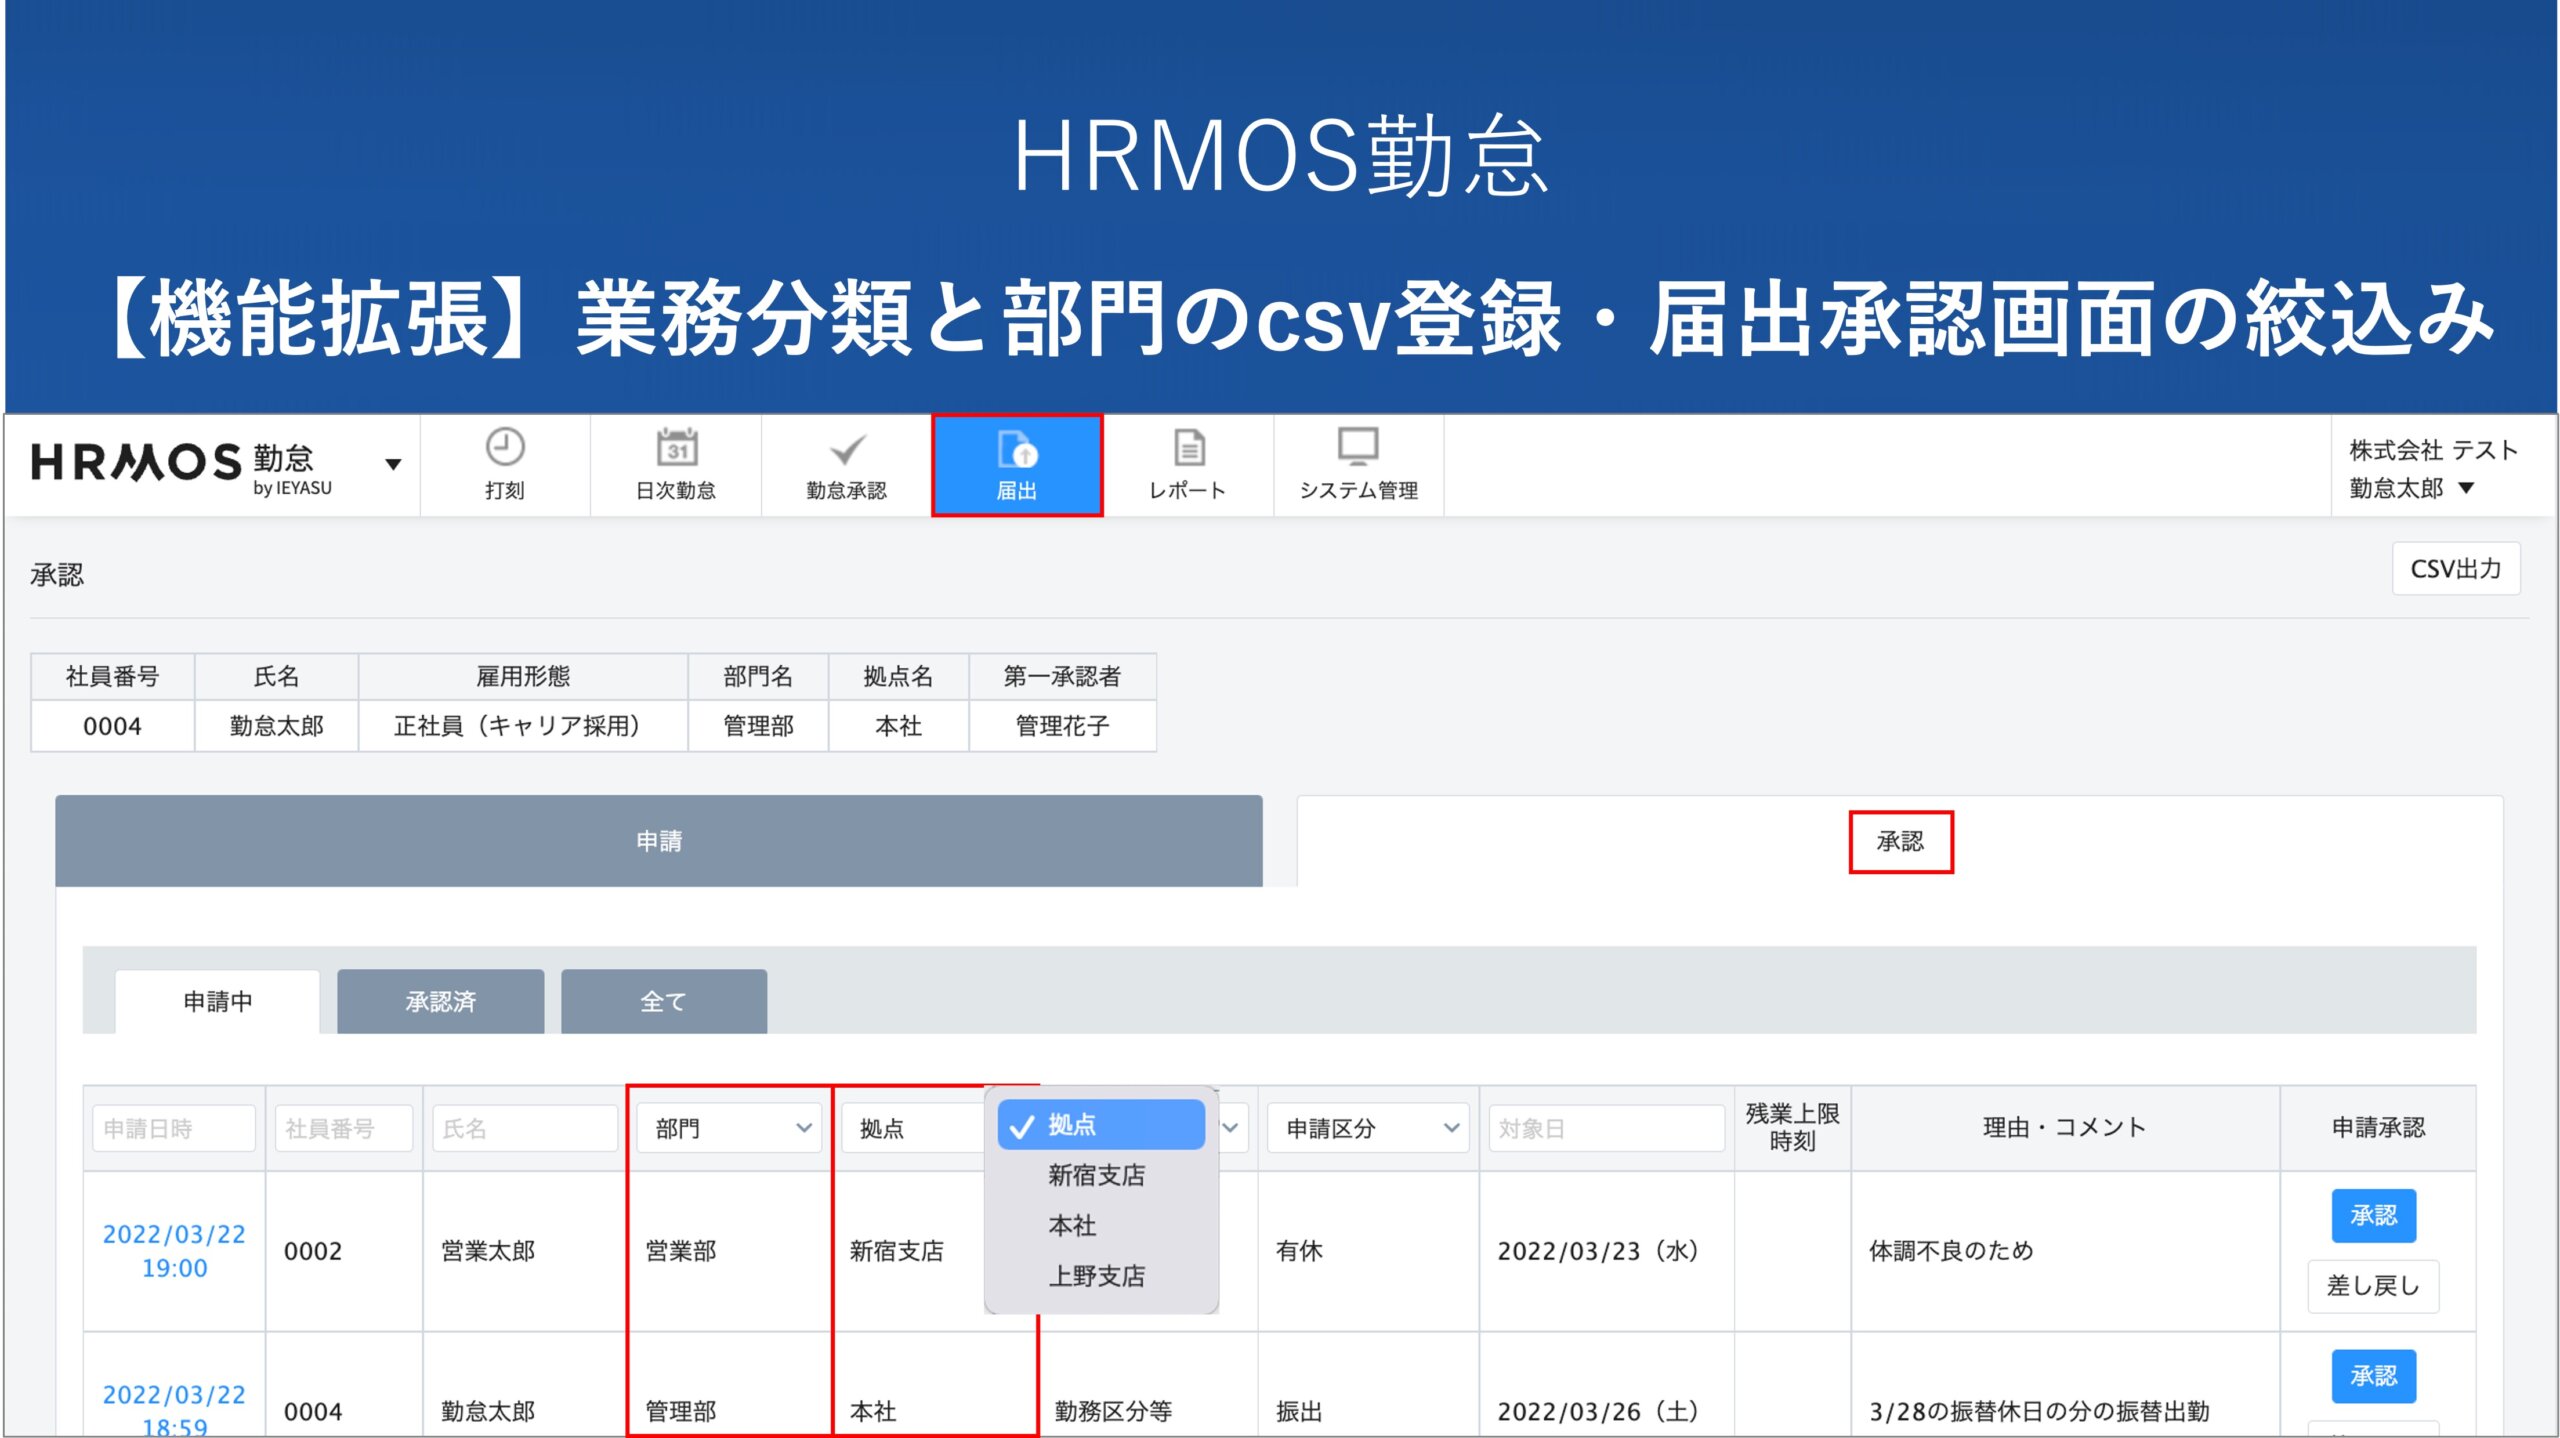Choose 新宿支店 from the dropdown list
2560x1438 pixels.
(1096, 1175)
